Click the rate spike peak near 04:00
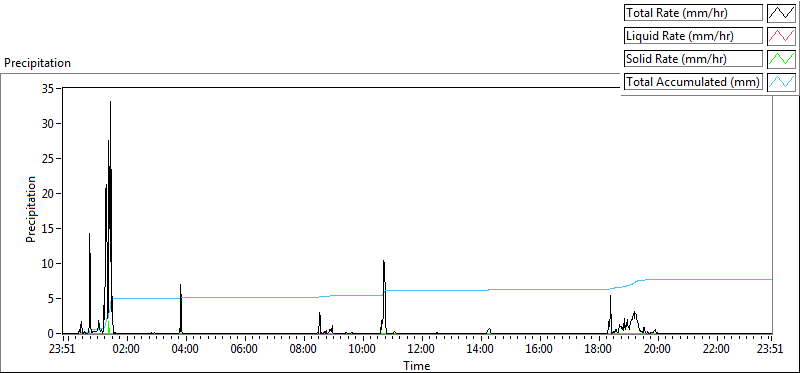Viewport: 800px width, 373px height. pyautogui.click(x=181, y=285)
